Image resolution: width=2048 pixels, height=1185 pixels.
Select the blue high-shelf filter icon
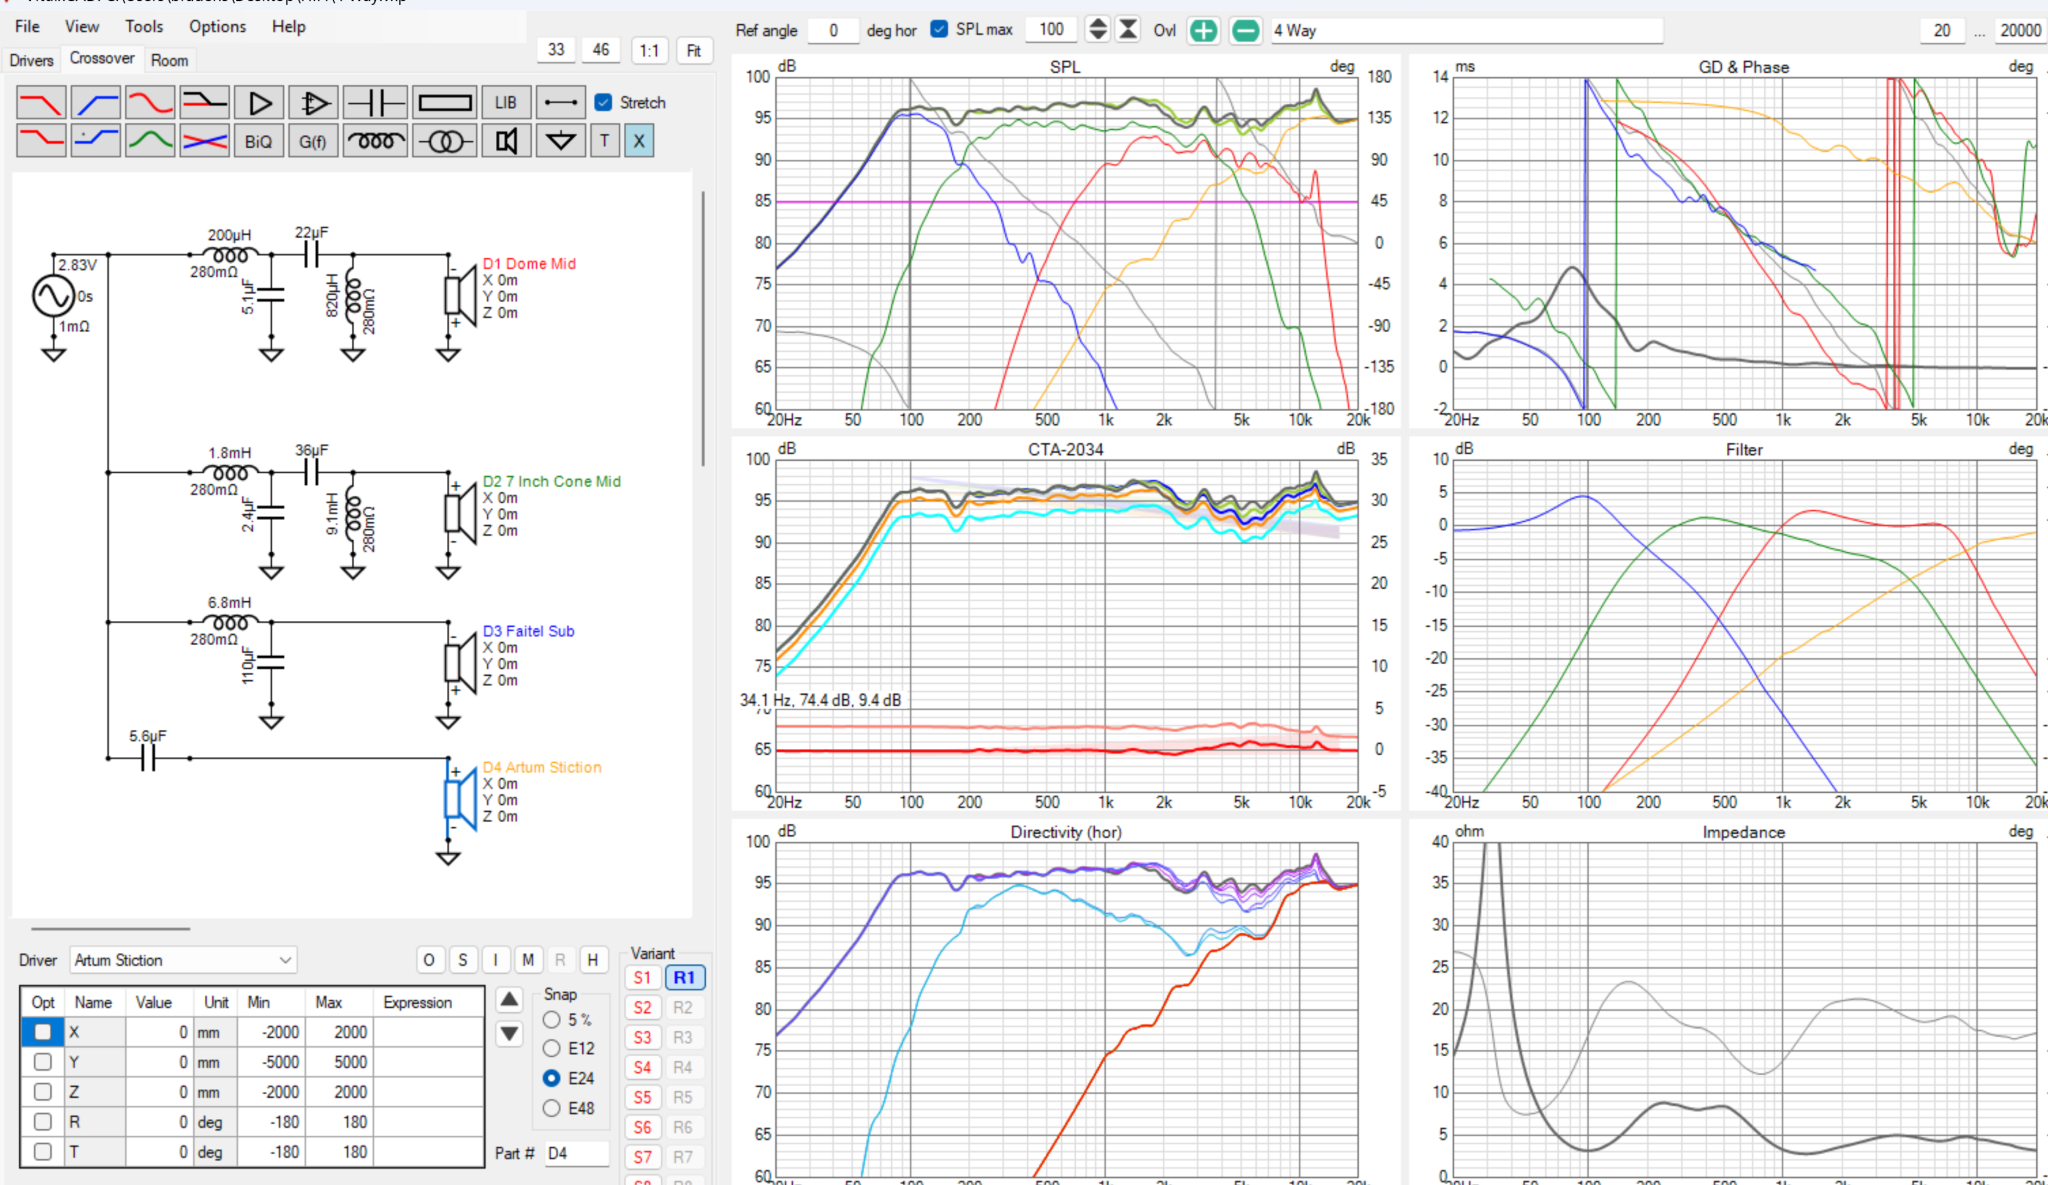96,141
